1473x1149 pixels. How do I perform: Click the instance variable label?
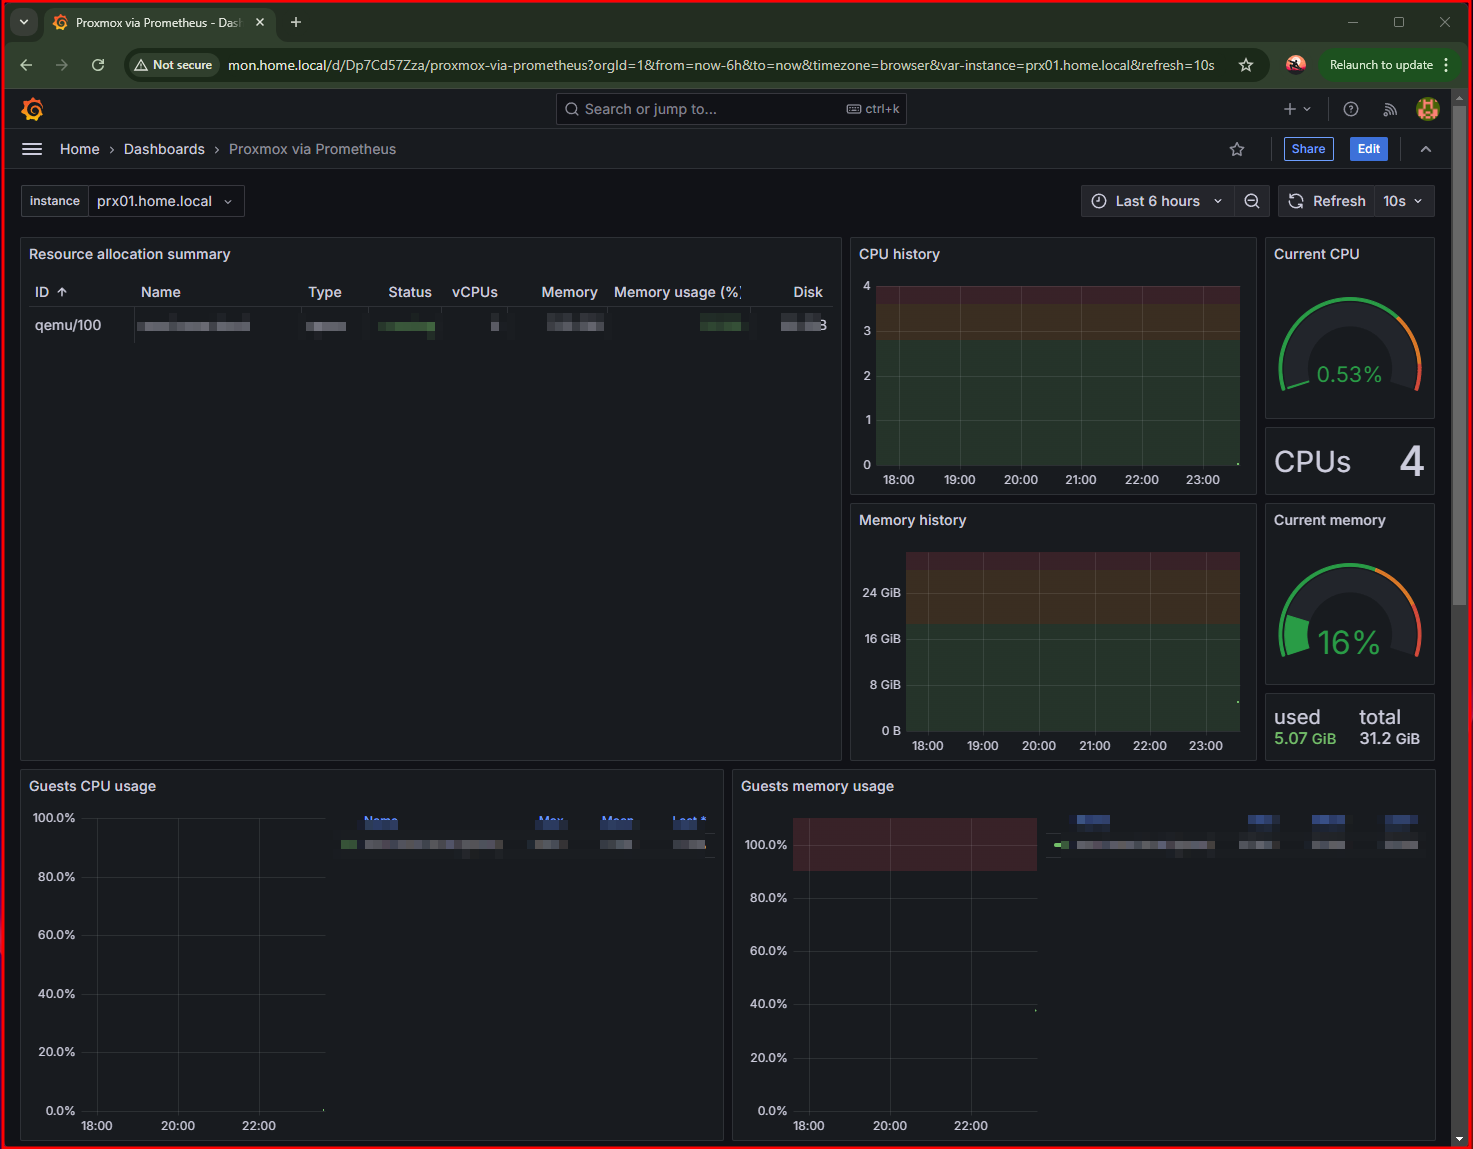55,201
